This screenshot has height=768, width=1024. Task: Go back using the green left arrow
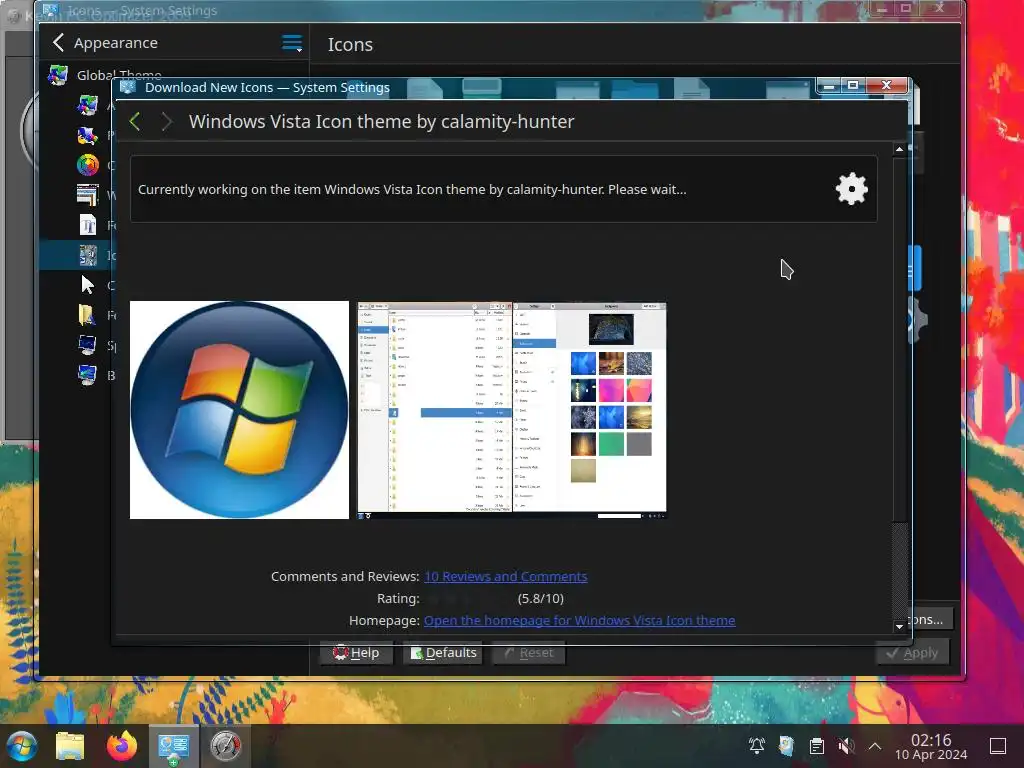[x=135, y=121]
